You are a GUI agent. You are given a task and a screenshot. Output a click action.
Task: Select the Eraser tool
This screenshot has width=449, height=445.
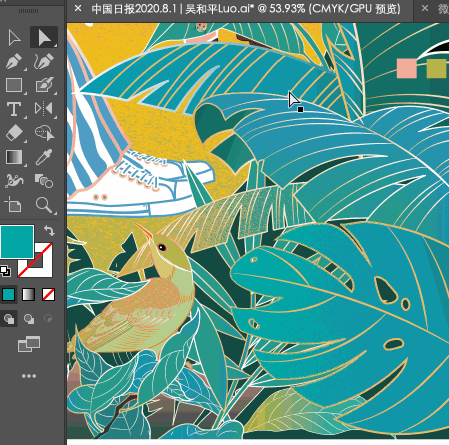tap(14, 133)
